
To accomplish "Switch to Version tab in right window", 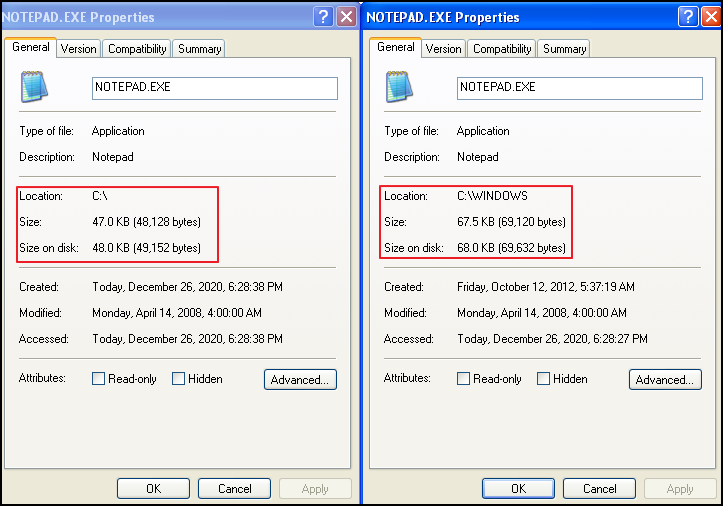I will (443, 49).
